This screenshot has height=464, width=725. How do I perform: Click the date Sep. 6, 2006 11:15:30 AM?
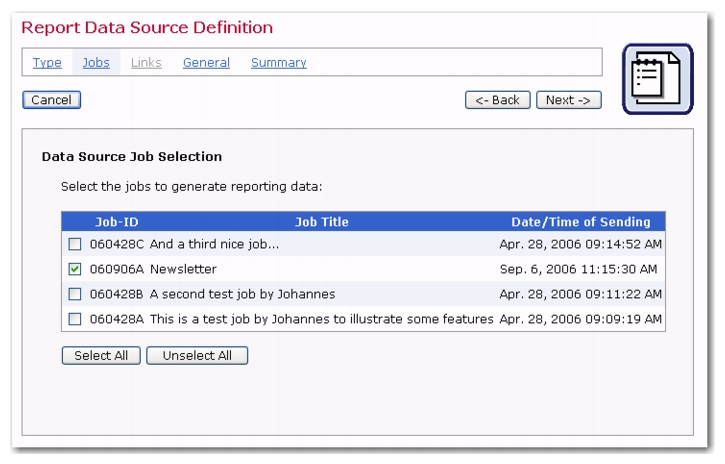[x=578, y=269]
